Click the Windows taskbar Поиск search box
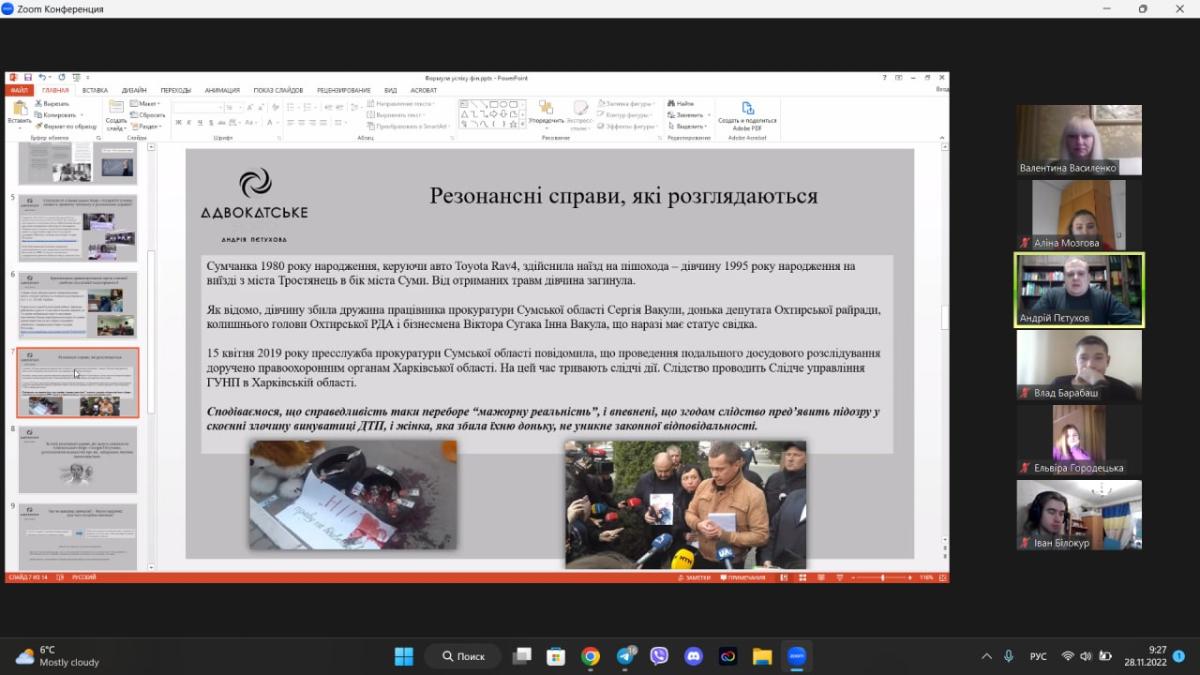 tap(463, 656)
